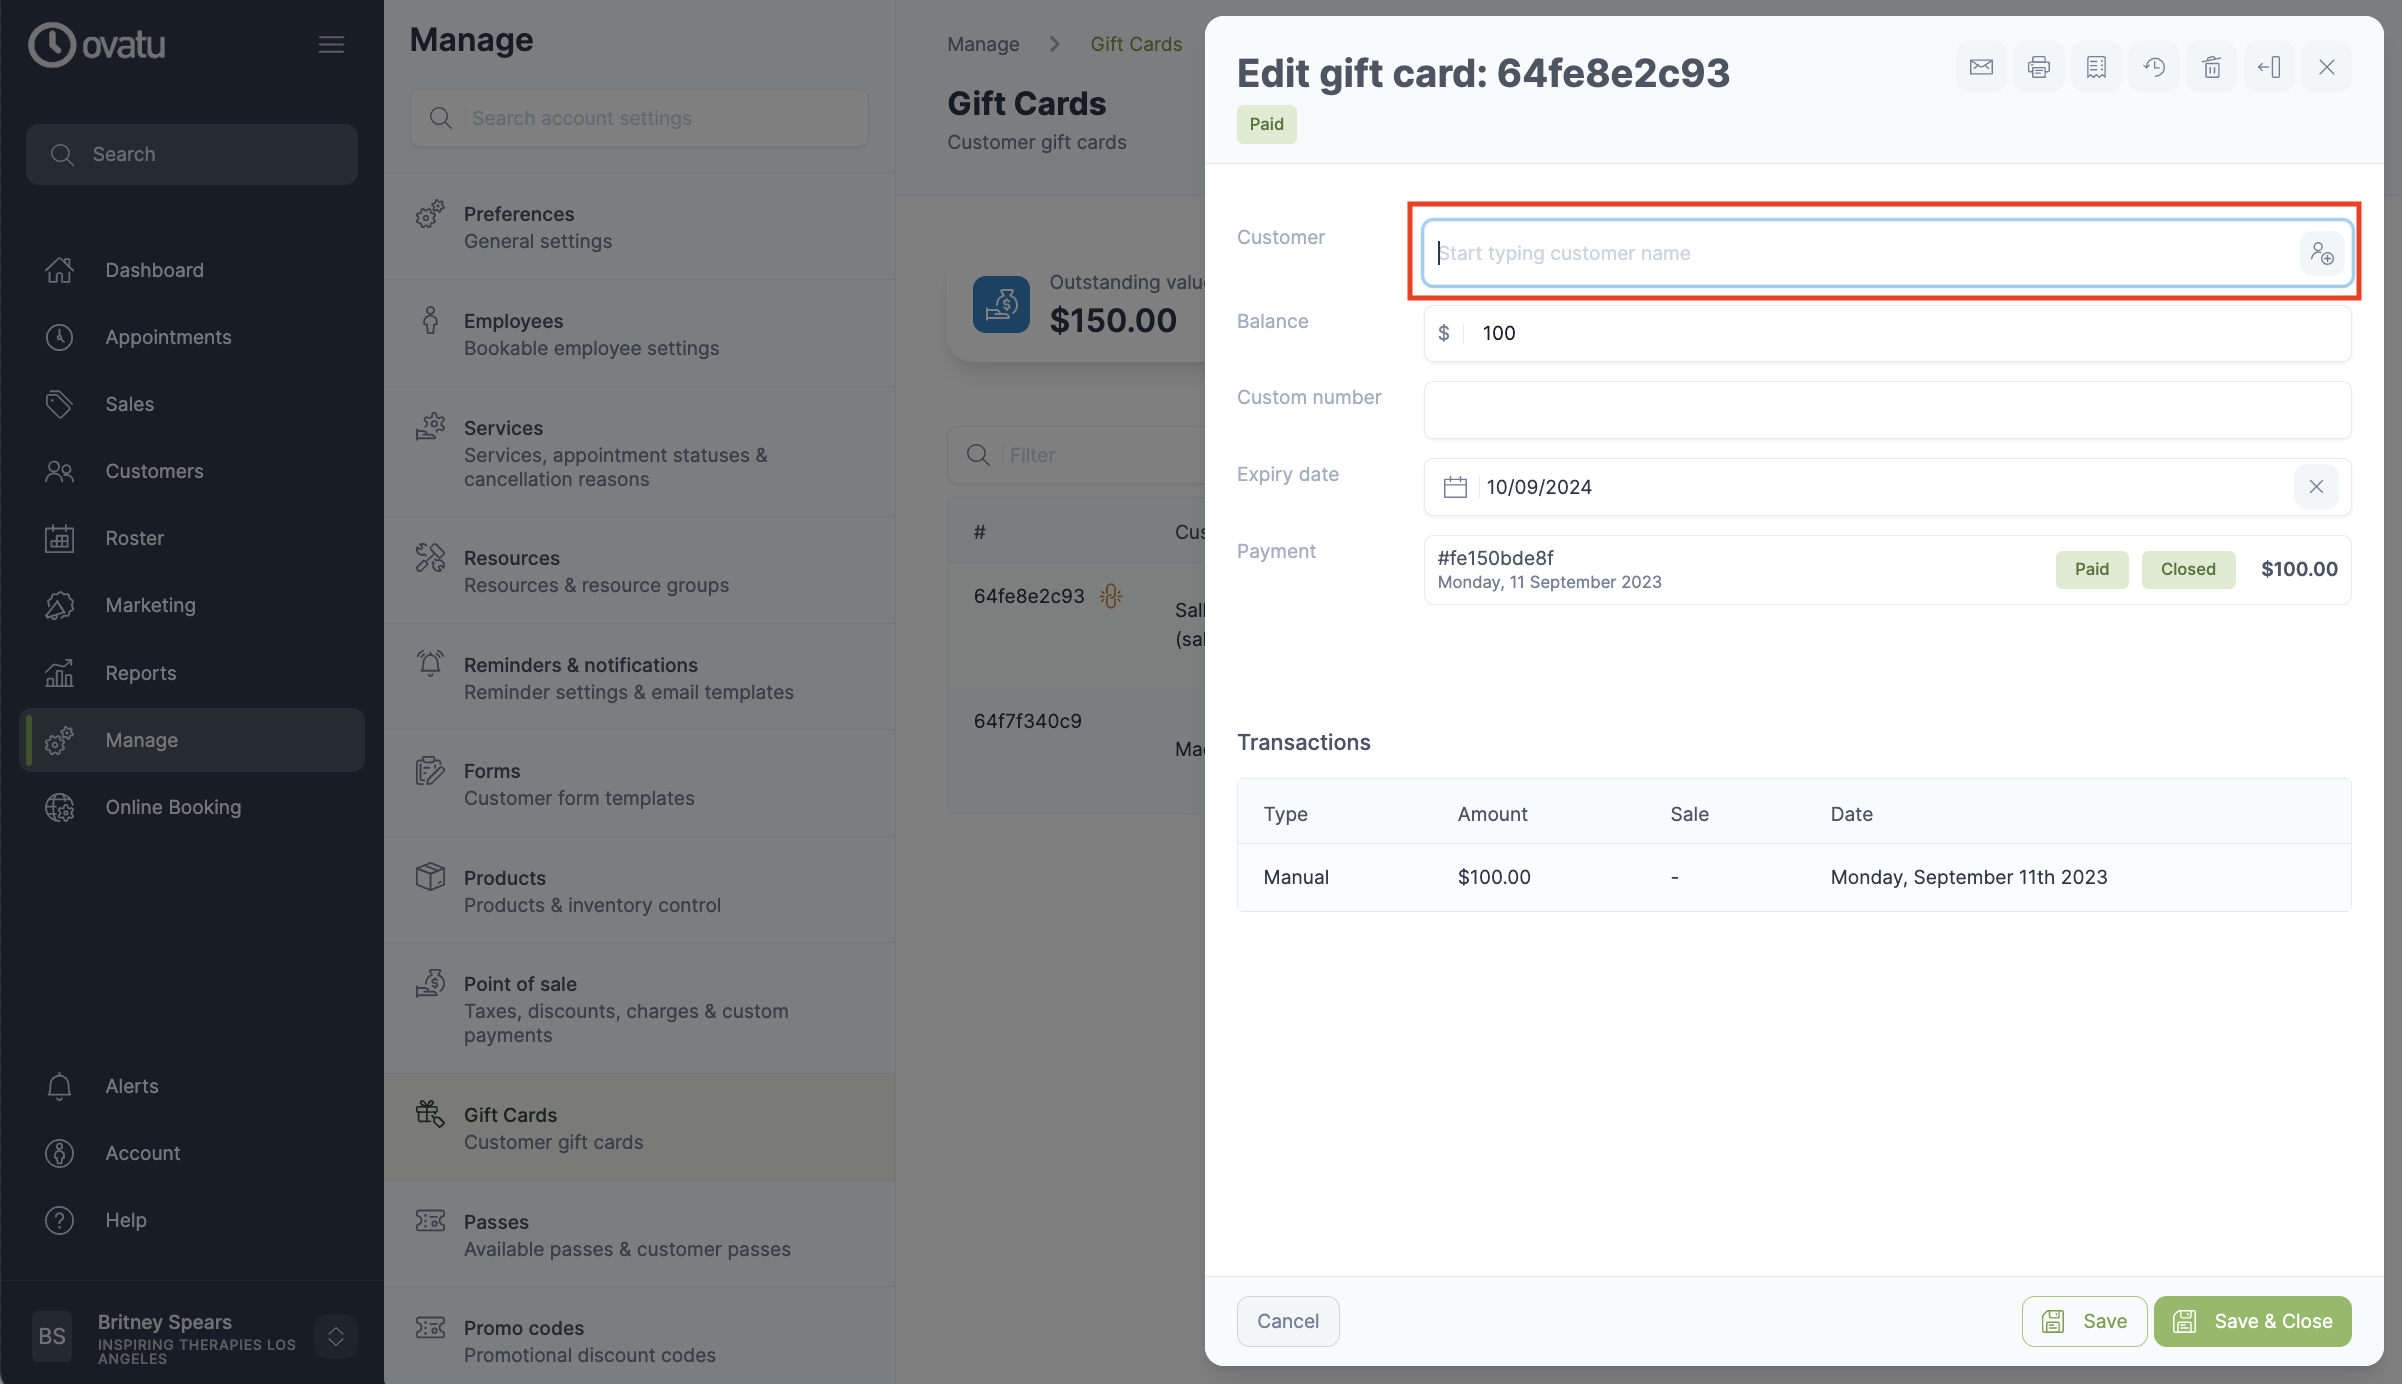Click the link icon beside gift card 64fe8e2c93

coord(1110,595)
